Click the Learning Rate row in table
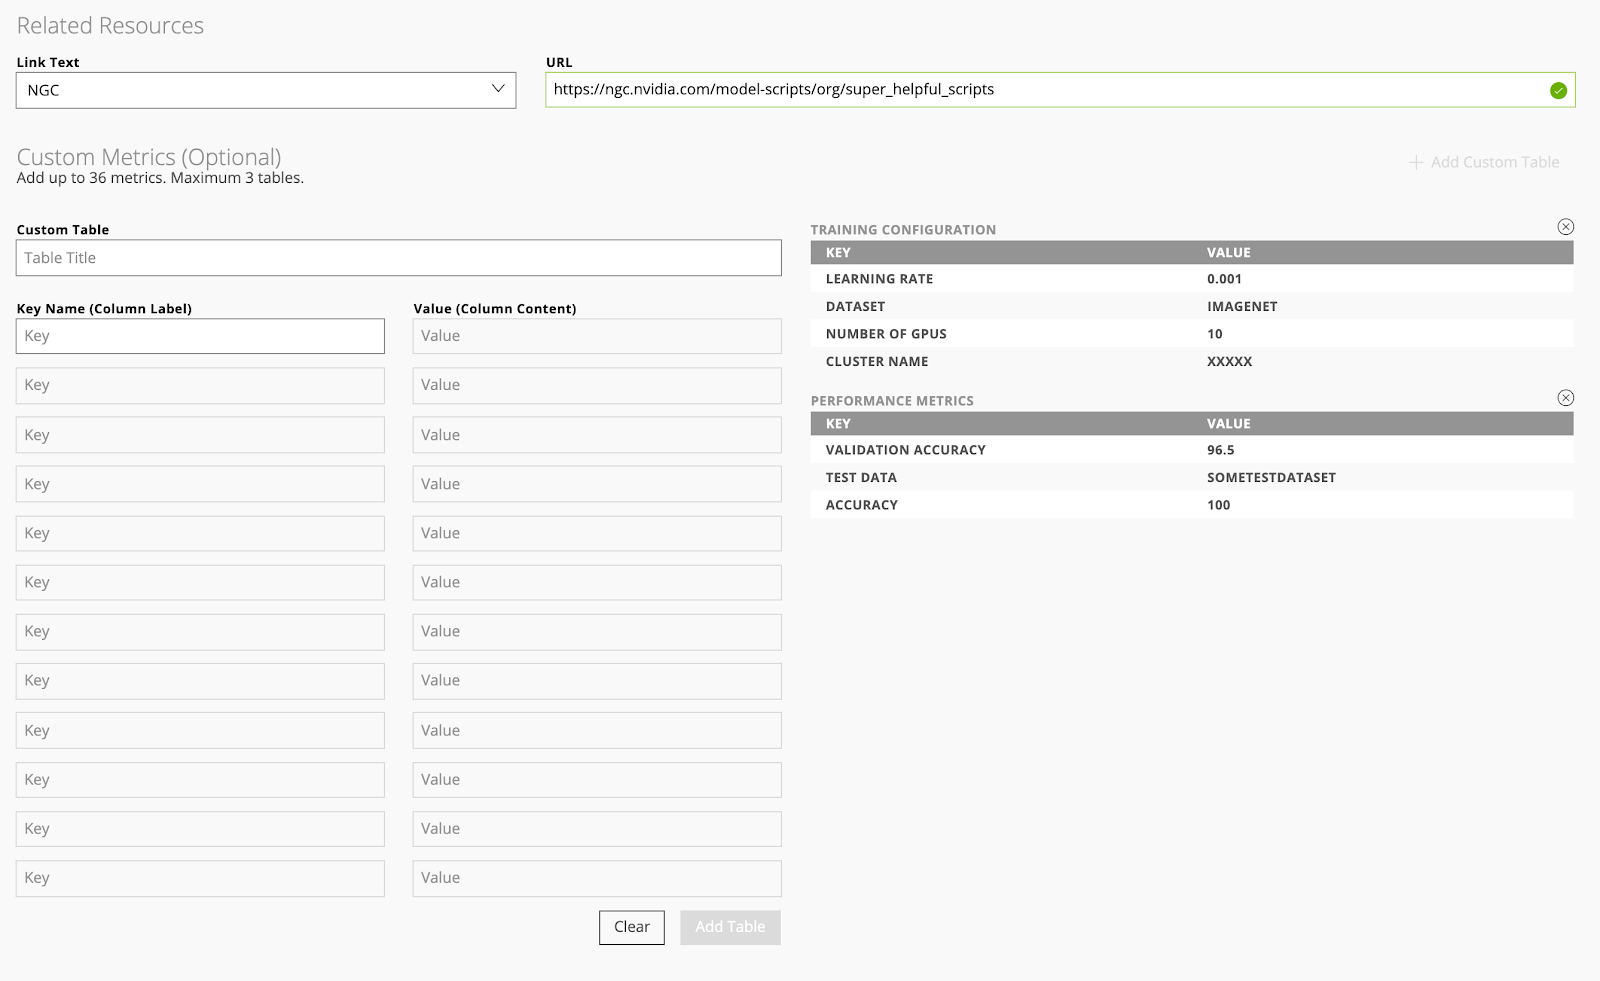 coord(1190,279)
